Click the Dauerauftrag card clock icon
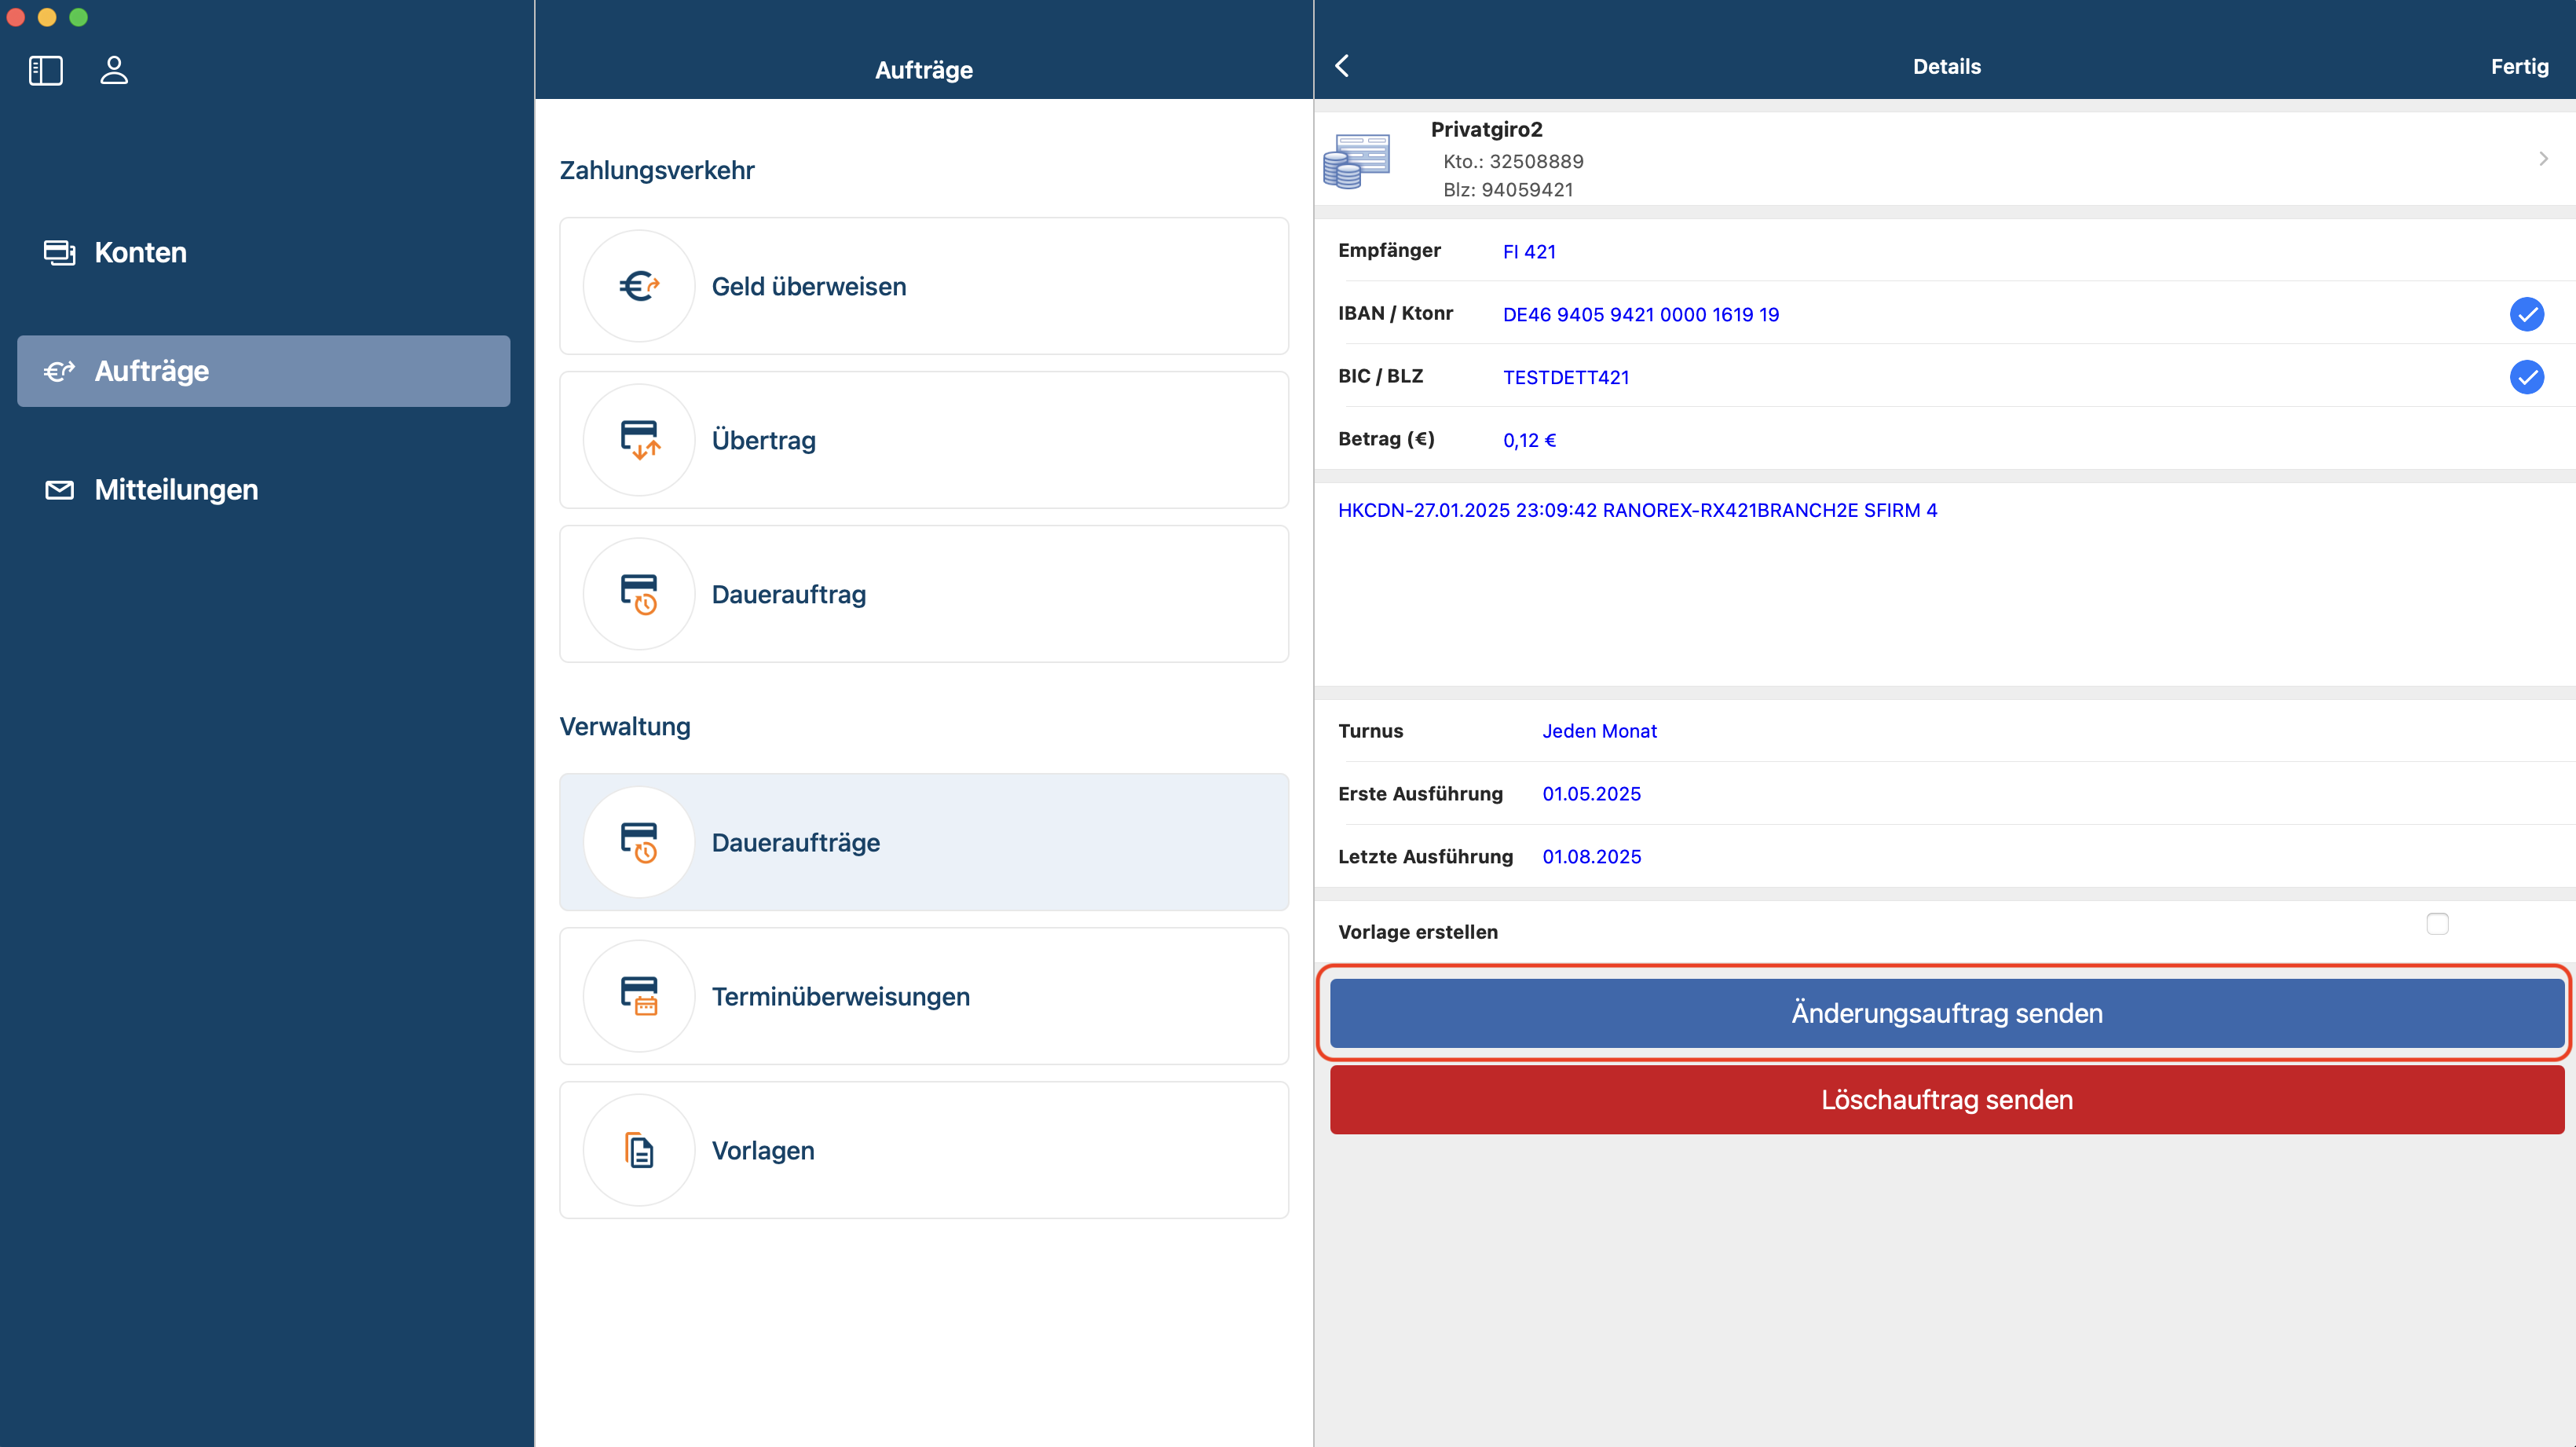2576x1447 pixels. point(639,594)
